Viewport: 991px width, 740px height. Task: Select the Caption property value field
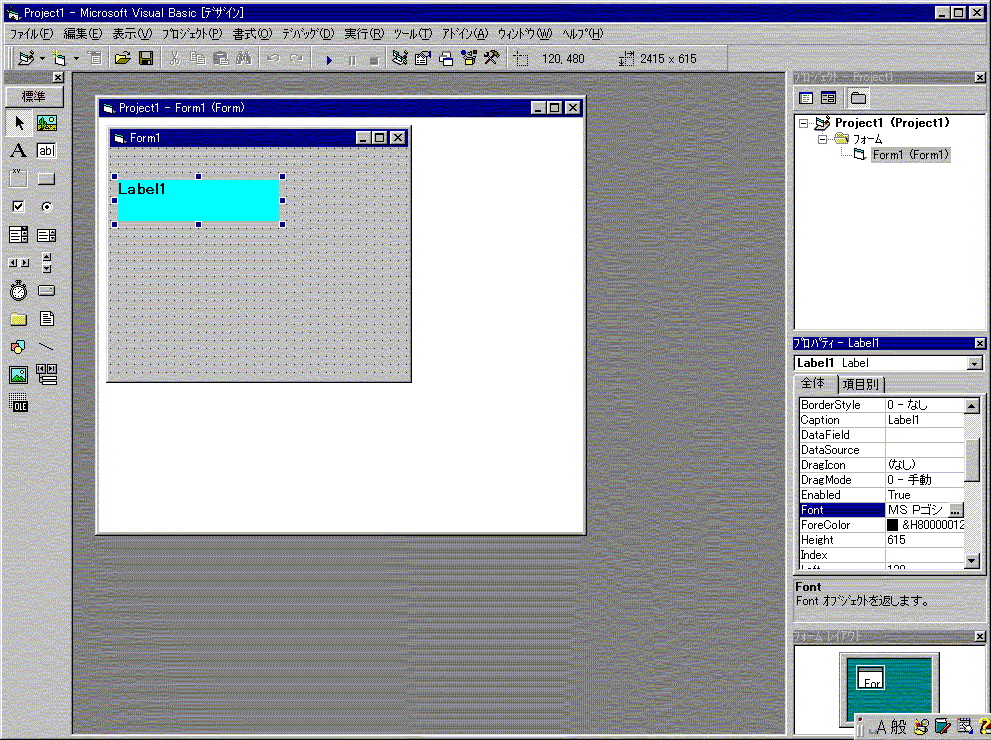coord(924,420)
